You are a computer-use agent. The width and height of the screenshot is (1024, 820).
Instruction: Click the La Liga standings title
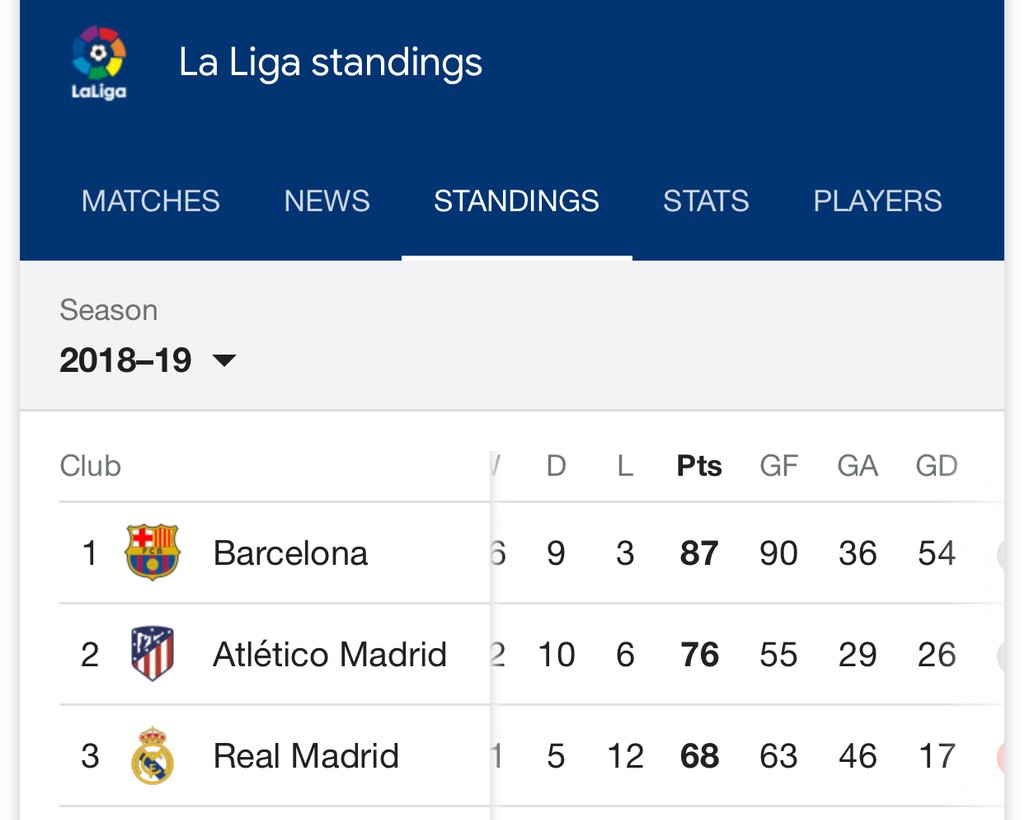pyautogui.click(x=330, y=62)
